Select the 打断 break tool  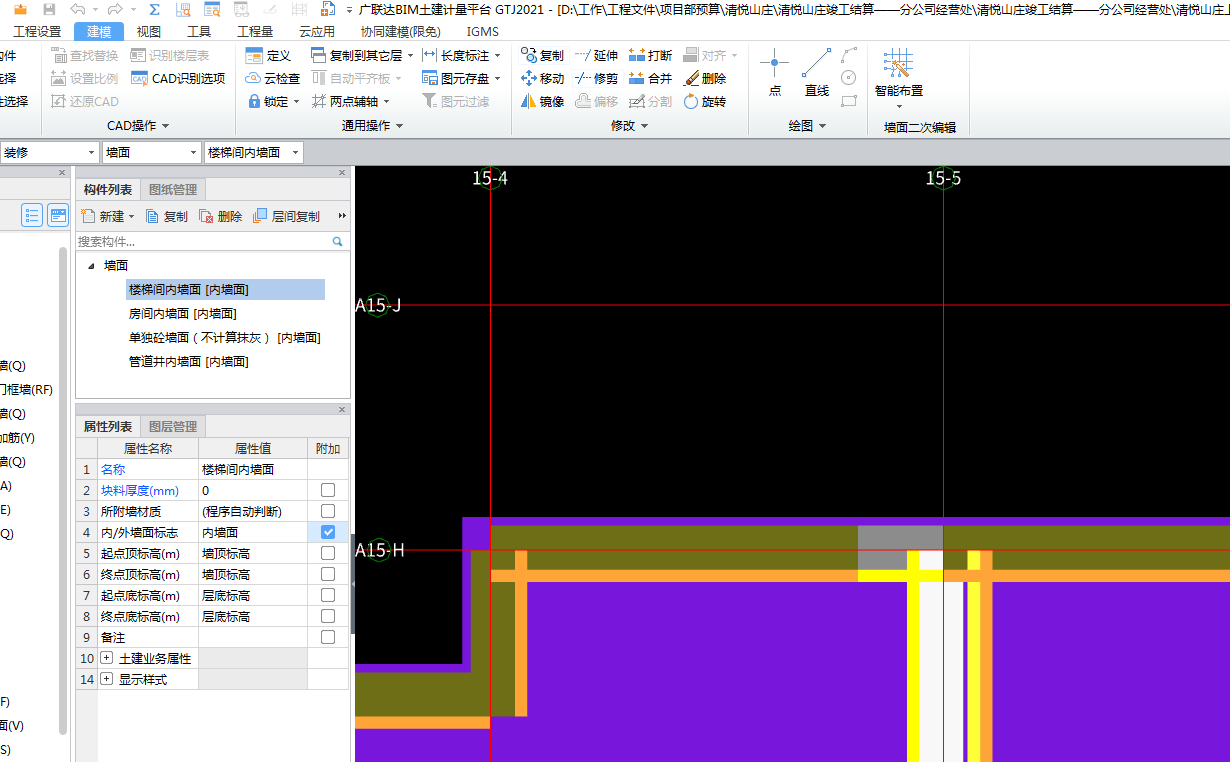[650, 55]
